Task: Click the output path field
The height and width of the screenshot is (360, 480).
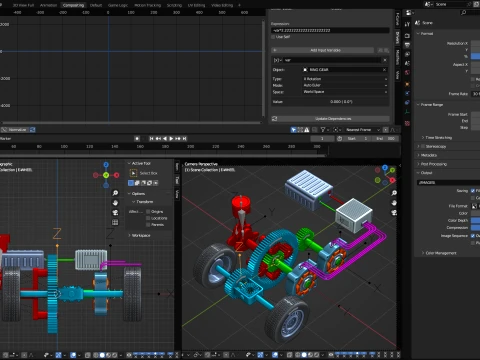Action: [x=448, y=183]
